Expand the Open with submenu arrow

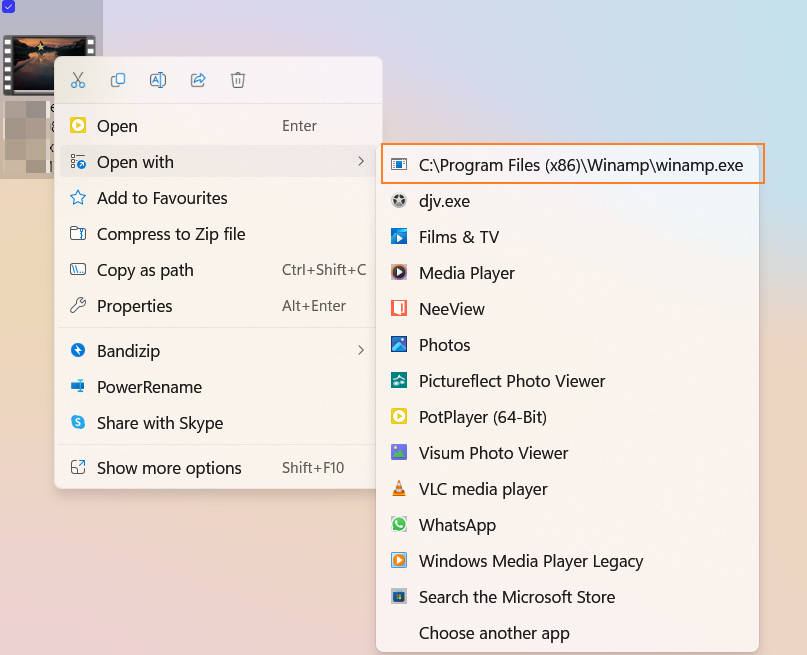pyautogui.click(x=361, y=162)
